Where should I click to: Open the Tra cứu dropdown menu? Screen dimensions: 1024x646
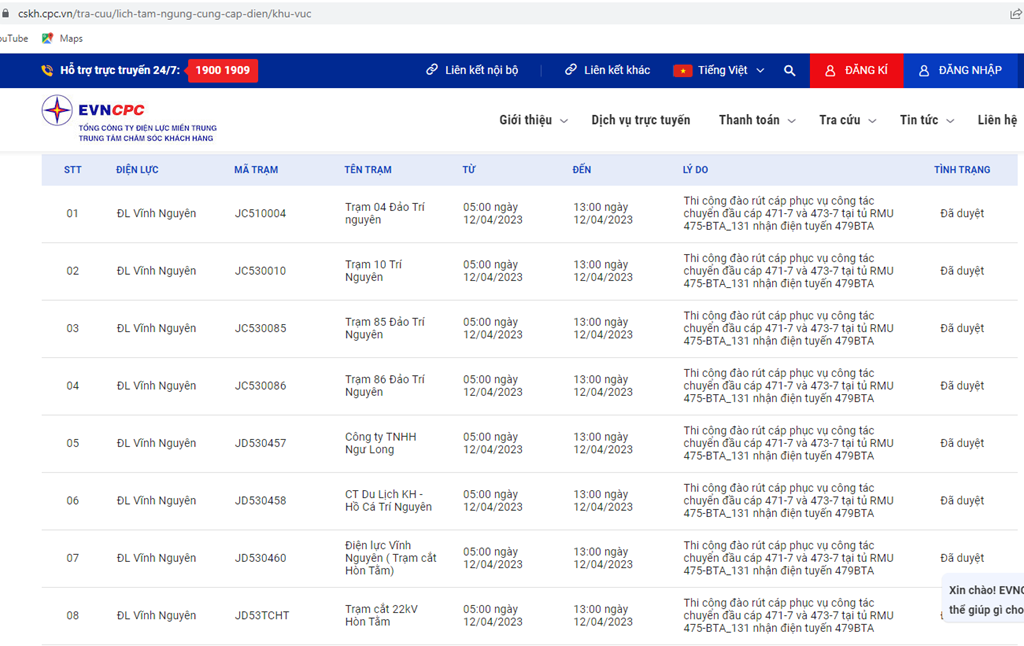click(847, 120)
